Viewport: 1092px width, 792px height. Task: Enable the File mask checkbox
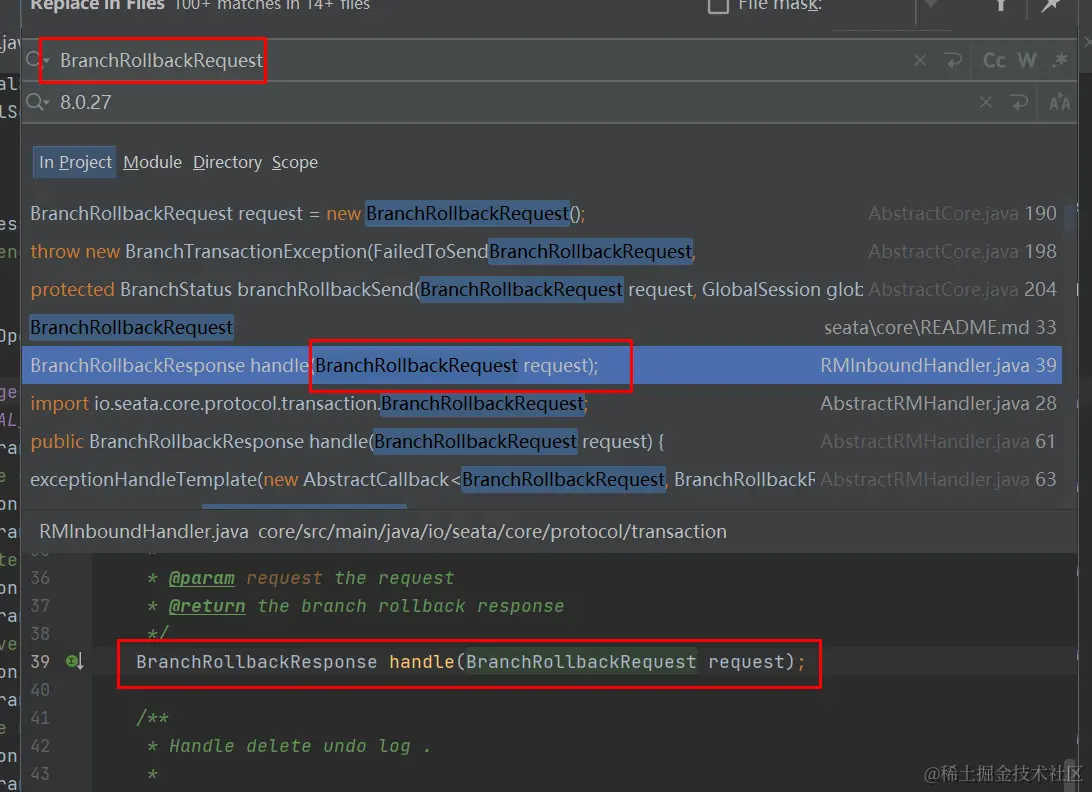[718, 6]
